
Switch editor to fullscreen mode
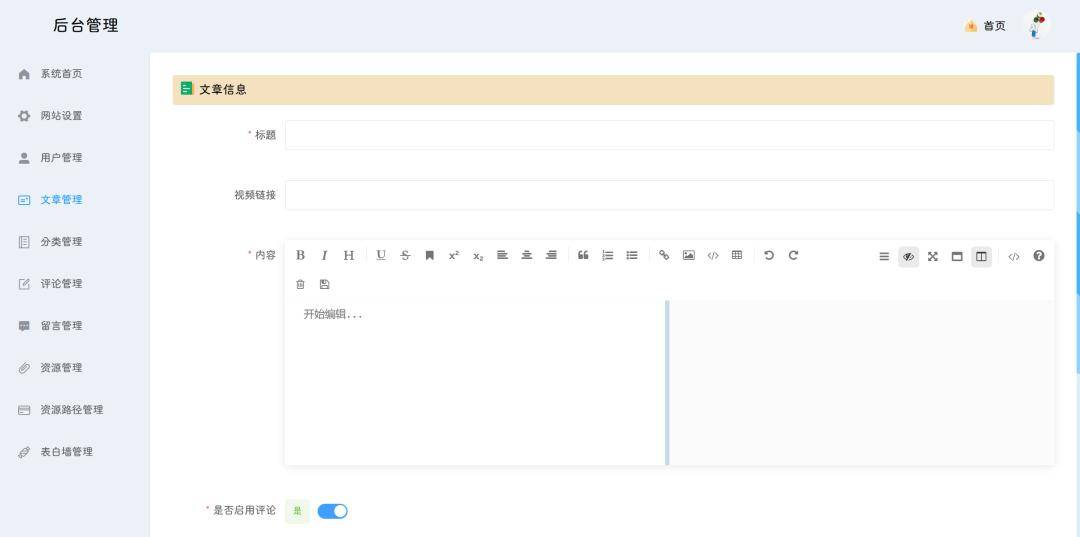tap(933, 257)
